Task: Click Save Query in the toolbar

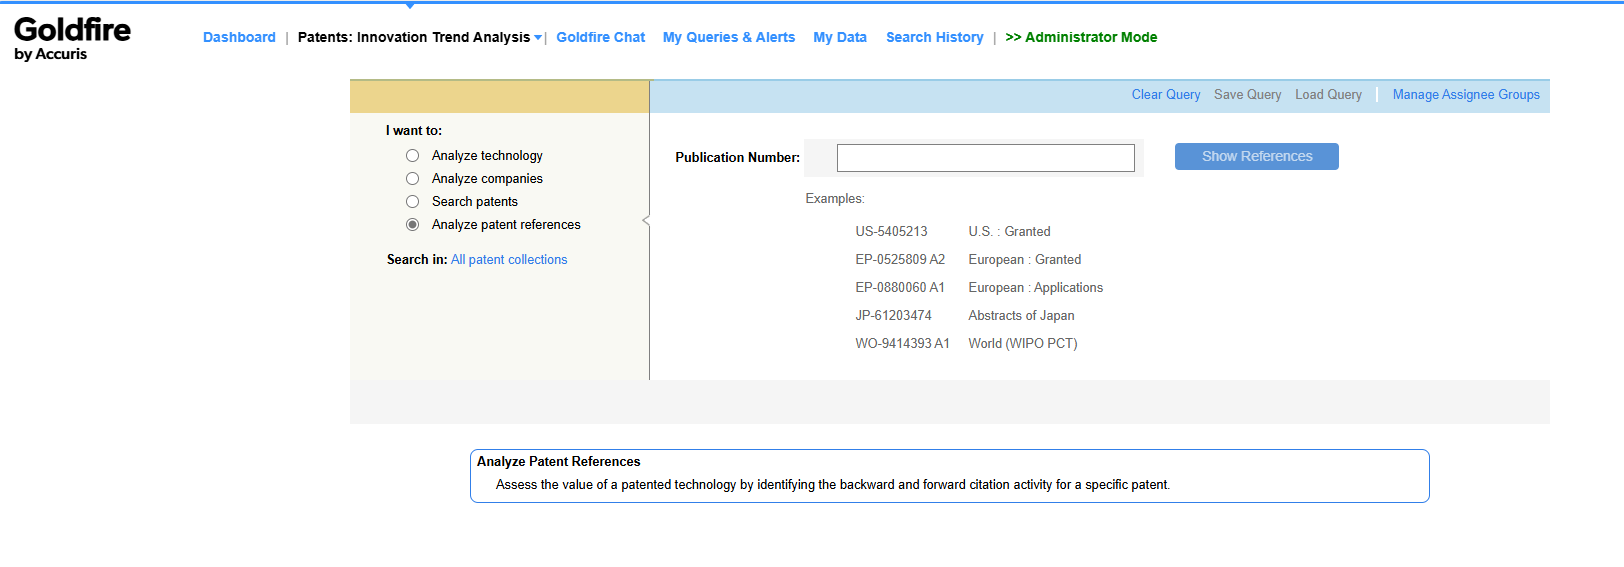Action: pos(1247,95)
